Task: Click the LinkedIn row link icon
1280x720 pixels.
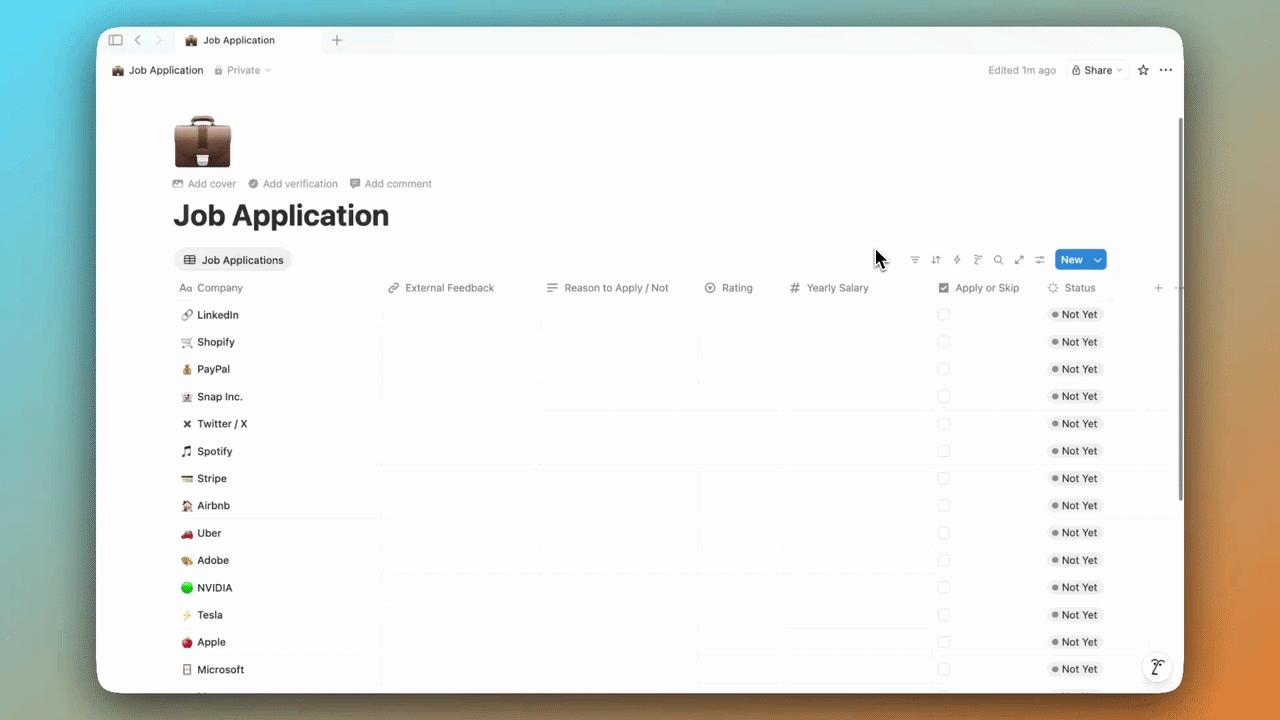Action: coord(187,315)
